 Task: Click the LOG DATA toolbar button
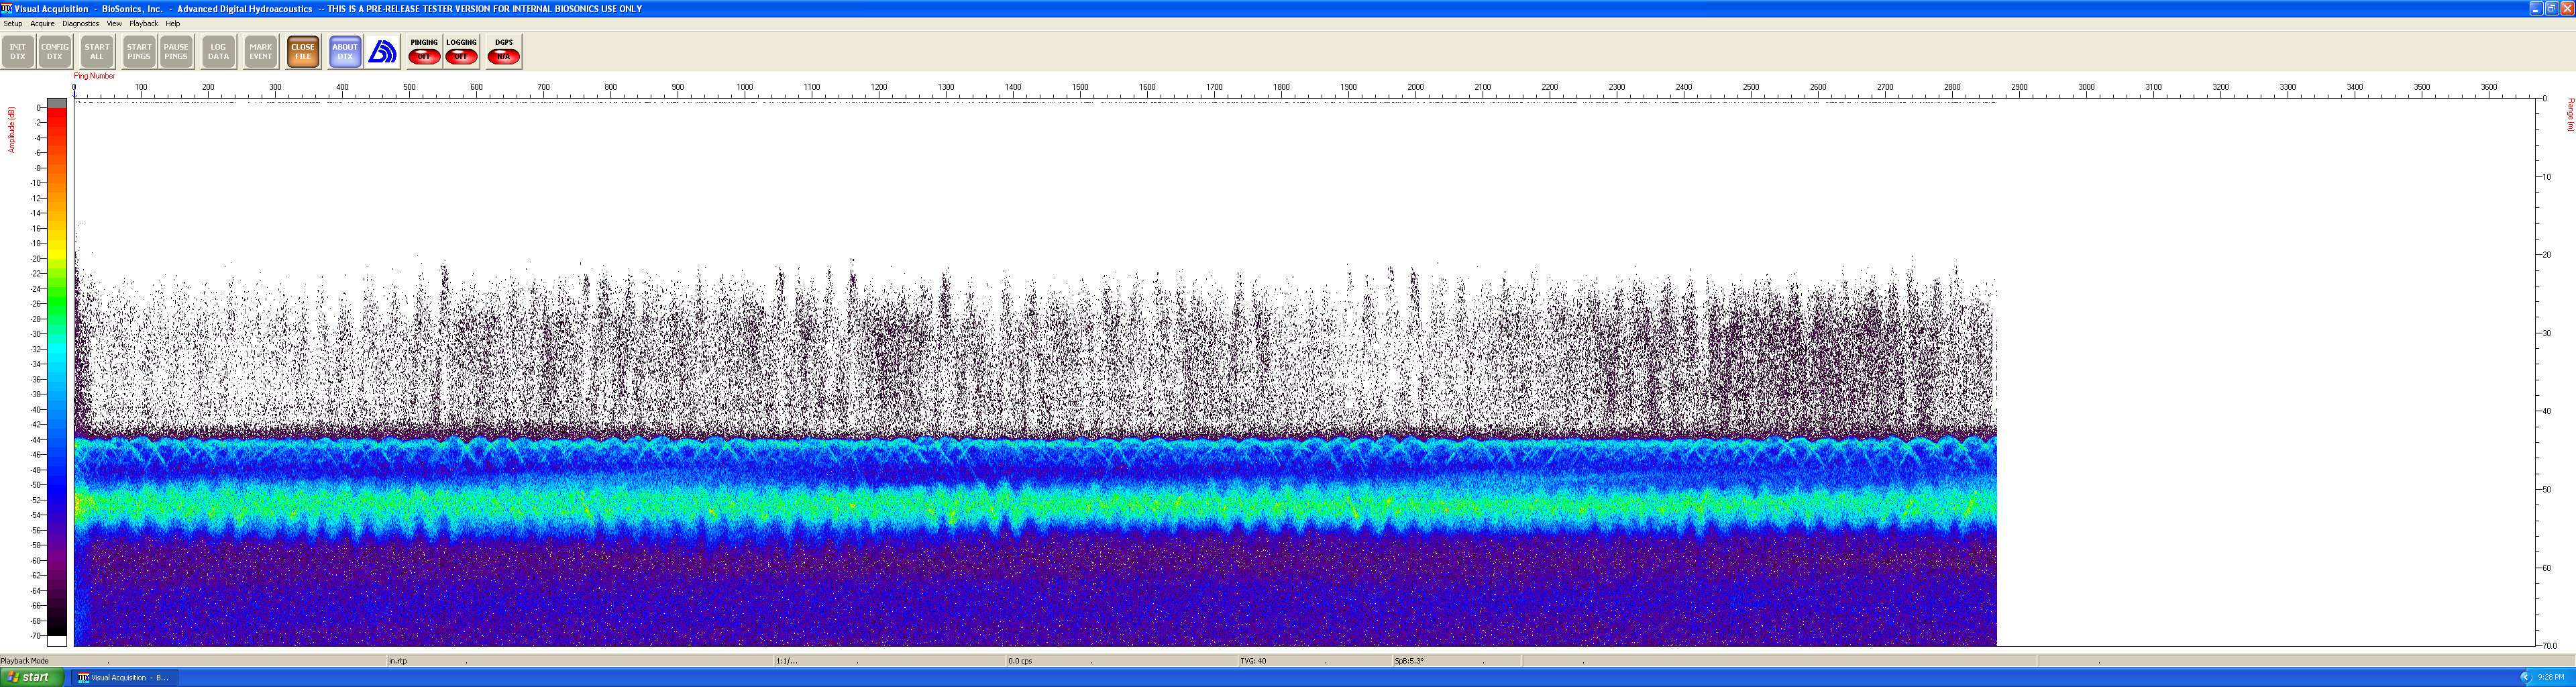[x=218, y=52]
